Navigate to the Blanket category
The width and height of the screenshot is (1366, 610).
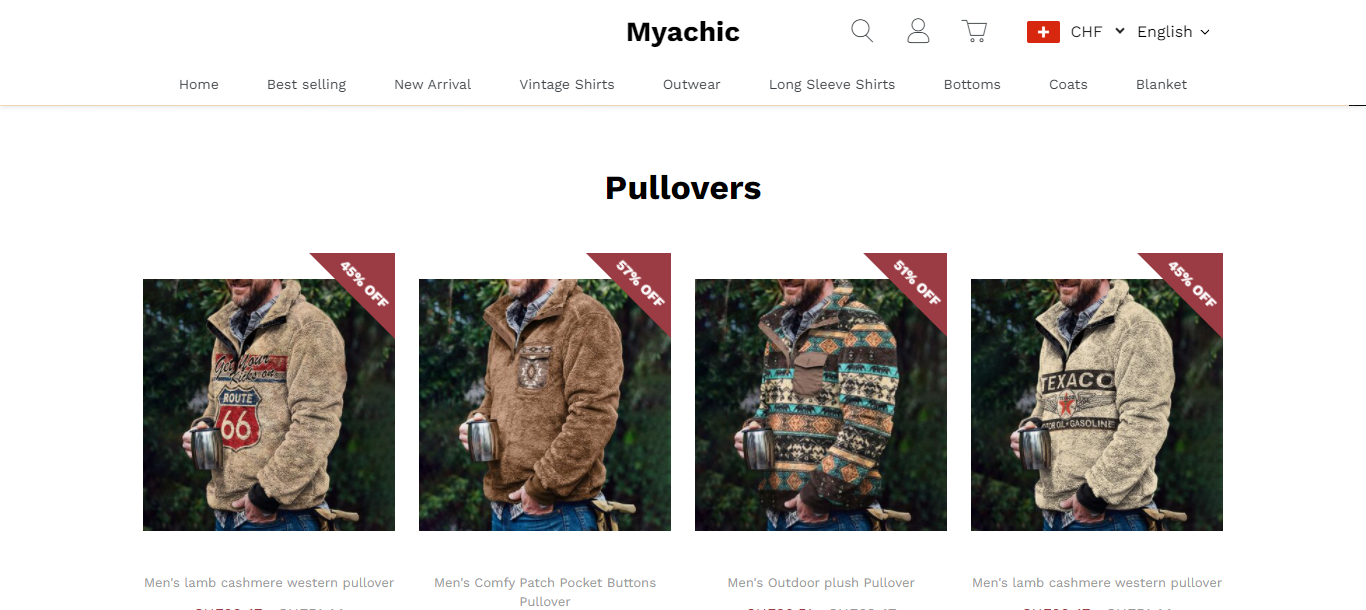1161,85
